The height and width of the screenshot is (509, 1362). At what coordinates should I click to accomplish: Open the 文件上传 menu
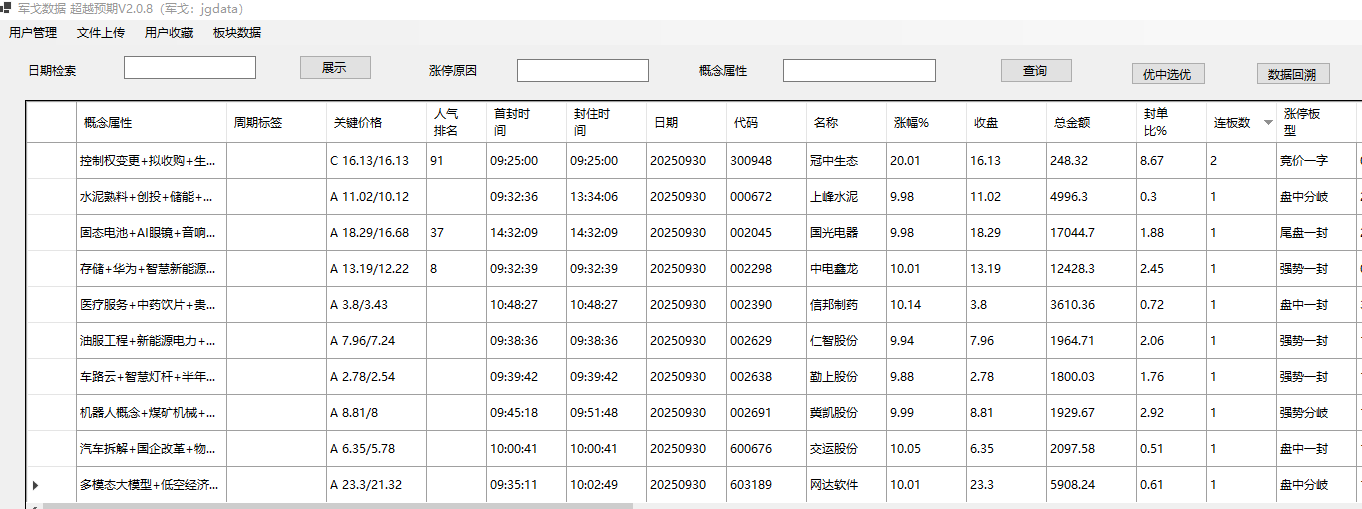[101, 33]
